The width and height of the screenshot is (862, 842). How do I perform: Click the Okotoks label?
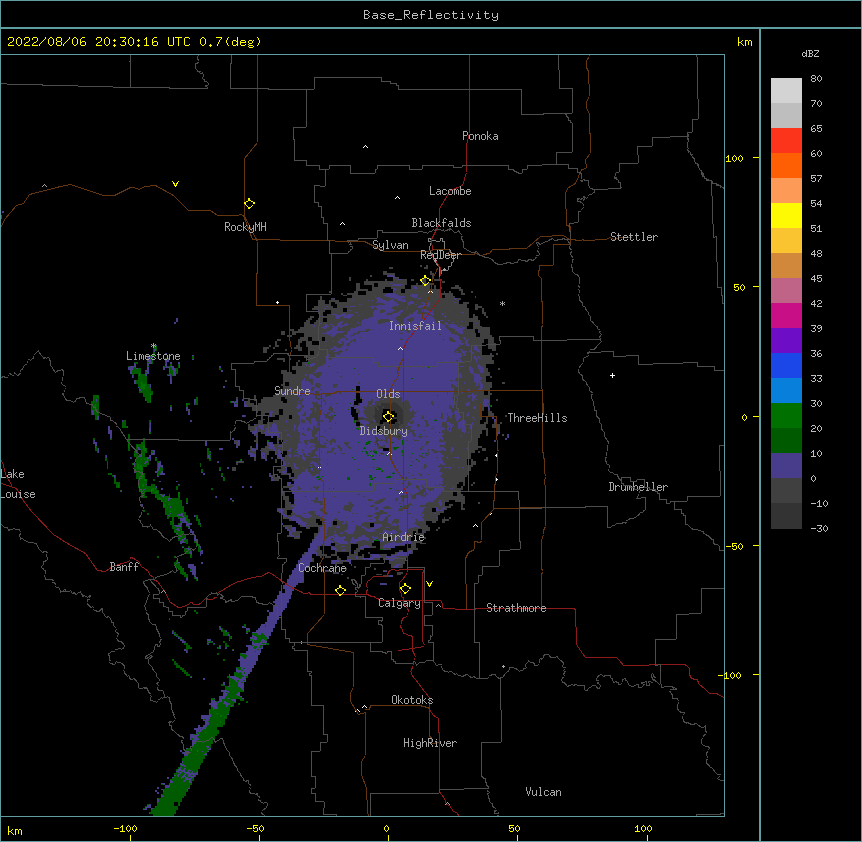click(412, 700)
